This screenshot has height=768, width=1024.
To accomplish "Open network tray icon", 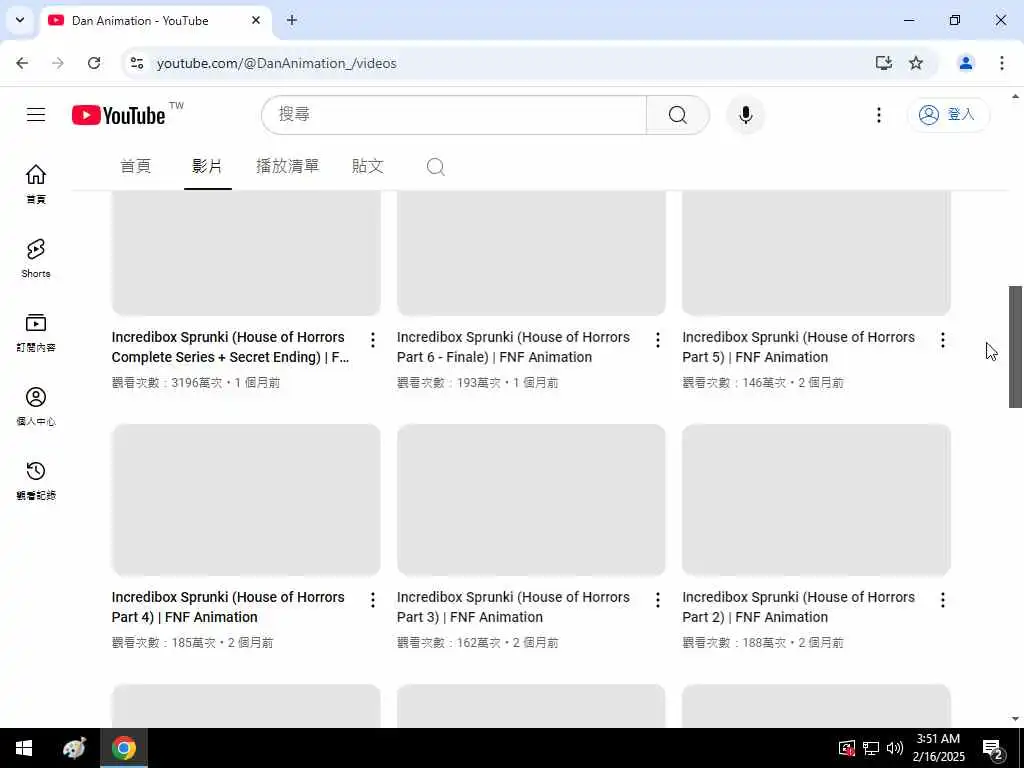I will (x=871, y=748).
